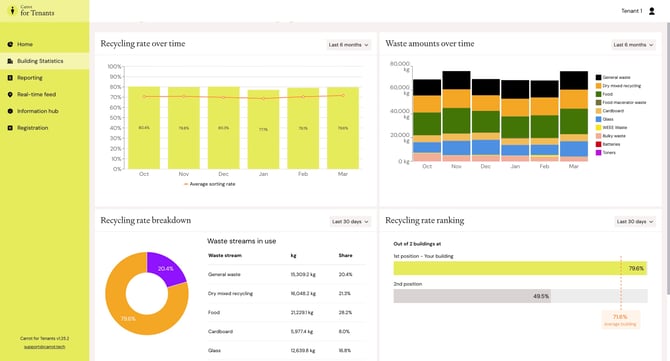The width and height of the screenshot is (670, 361).
Task: Click the page vertical scrollbar
Action: tap(667, 158)
